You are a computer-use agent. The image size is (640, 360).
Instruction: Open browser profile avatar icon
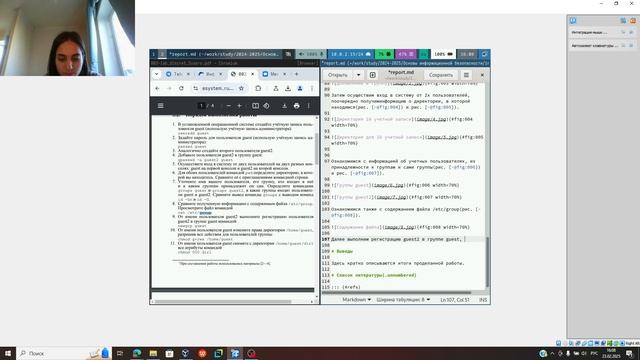pos(300,88)
